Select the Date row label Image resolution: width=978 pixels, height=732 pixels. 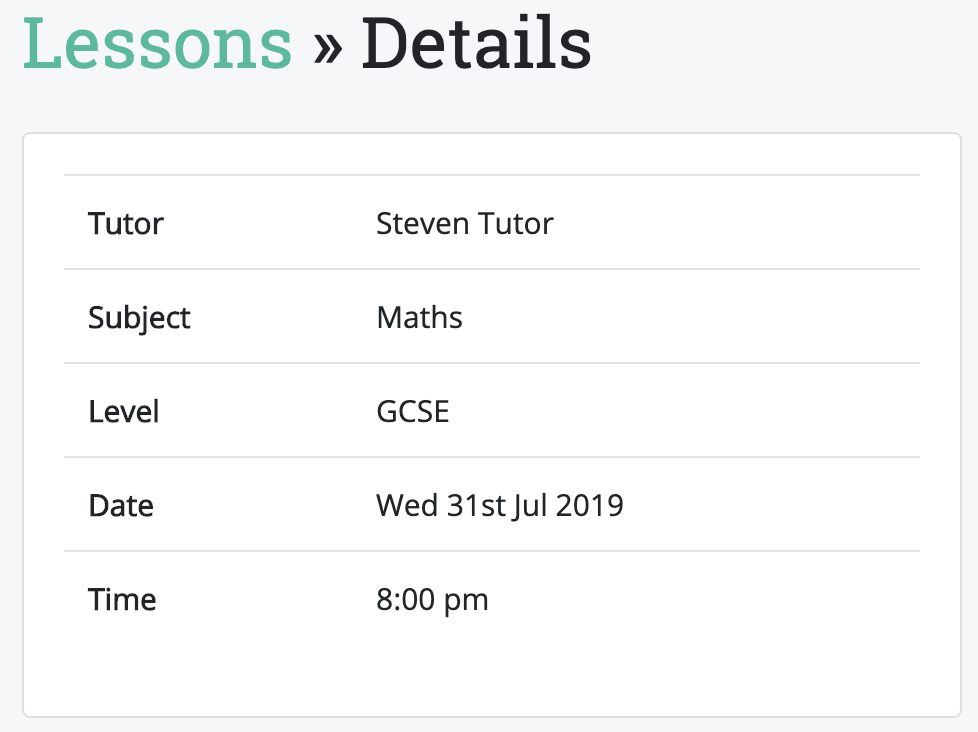click(x=121, y=505)
